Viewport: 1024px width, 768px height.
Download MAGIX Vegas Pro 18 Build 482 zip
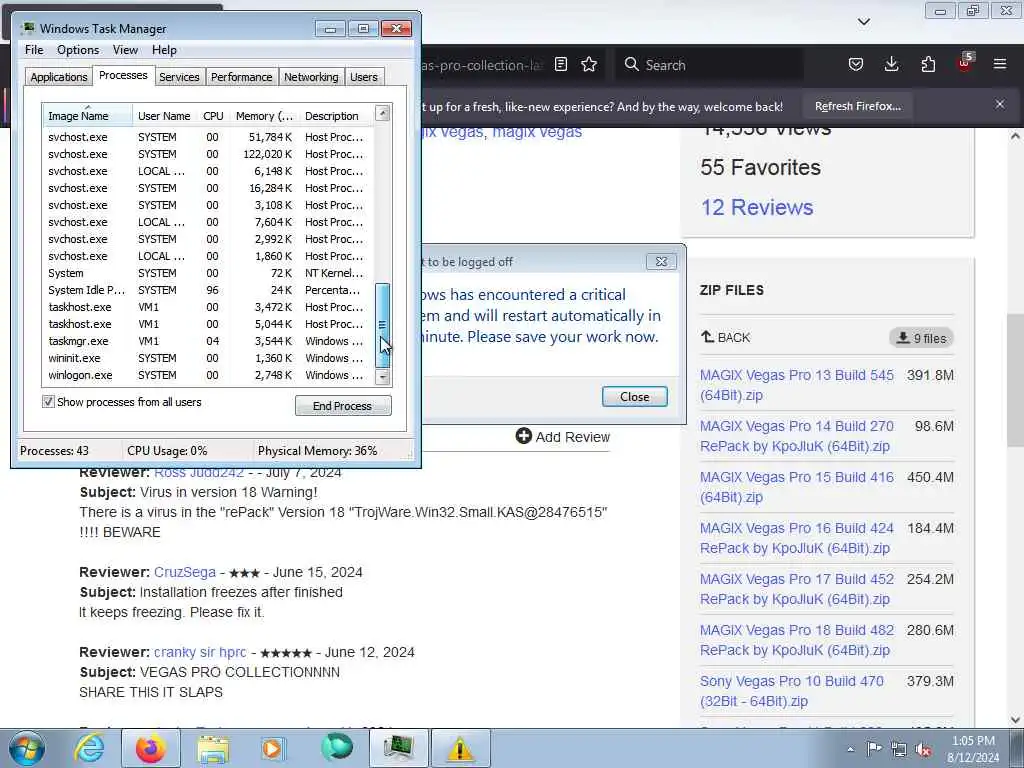(x=797, y=639)
